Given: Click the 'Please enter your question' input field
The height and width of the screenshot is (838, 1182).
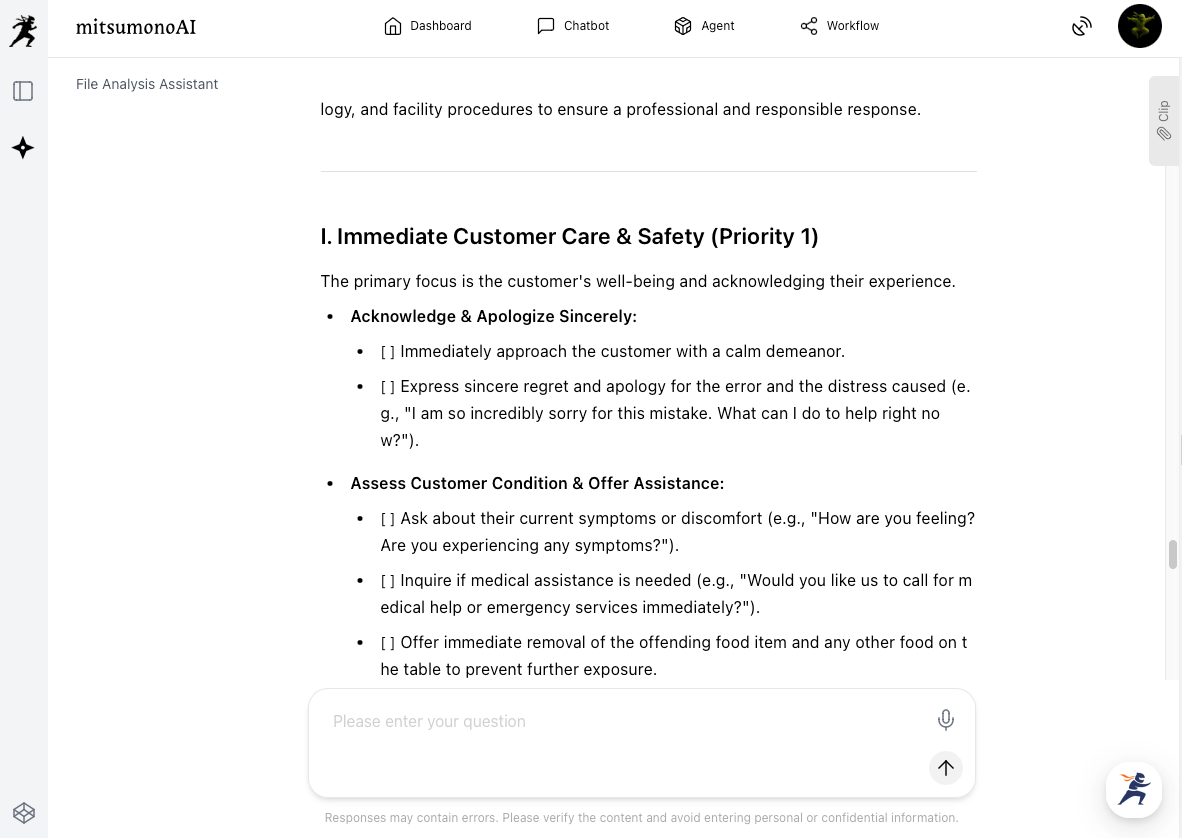Looking at the screenshot, I should click(620, 721).
